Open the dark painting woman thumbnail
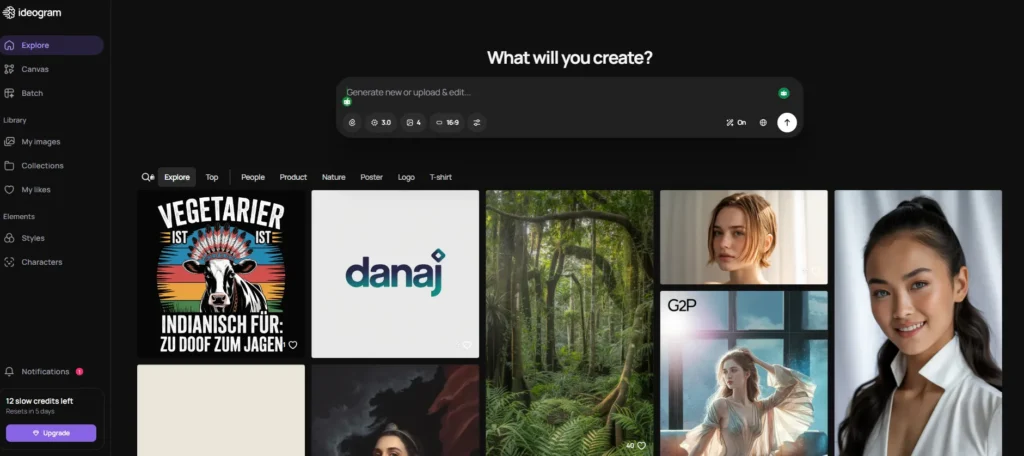1024x456 pixels. pyautogui.click(x=395, y=410)
